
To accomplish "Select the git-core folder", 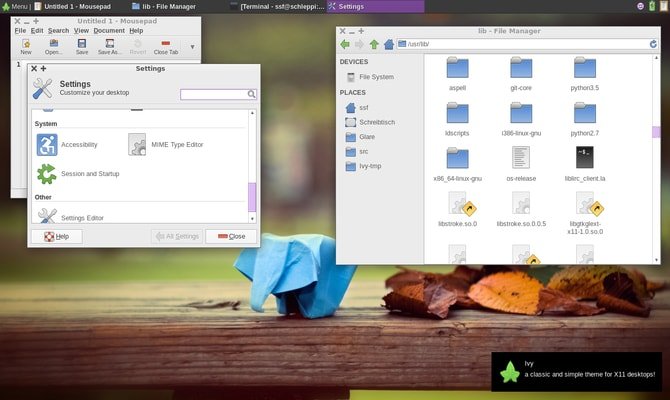I will (x=521, y=74).
